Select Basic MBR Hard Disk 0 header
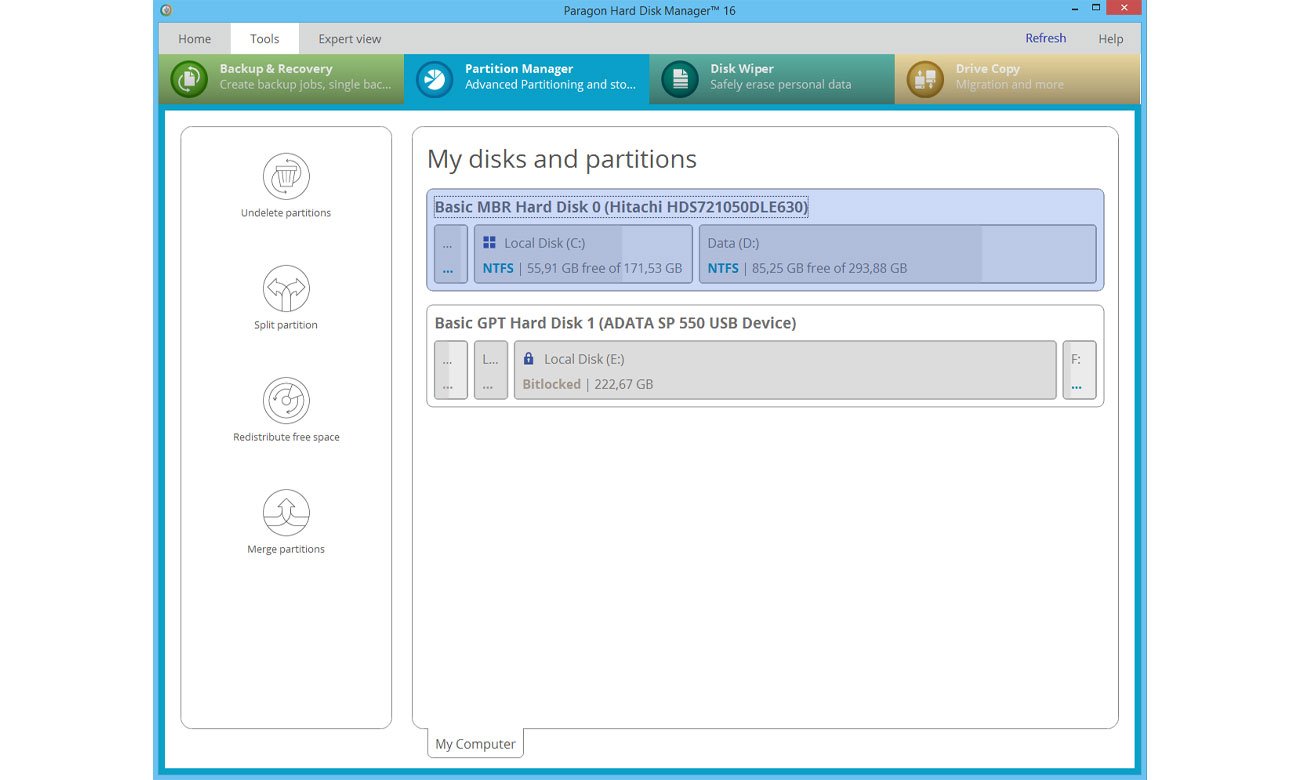The width and height of the screenshot is (1300, 780). point(621,207)
